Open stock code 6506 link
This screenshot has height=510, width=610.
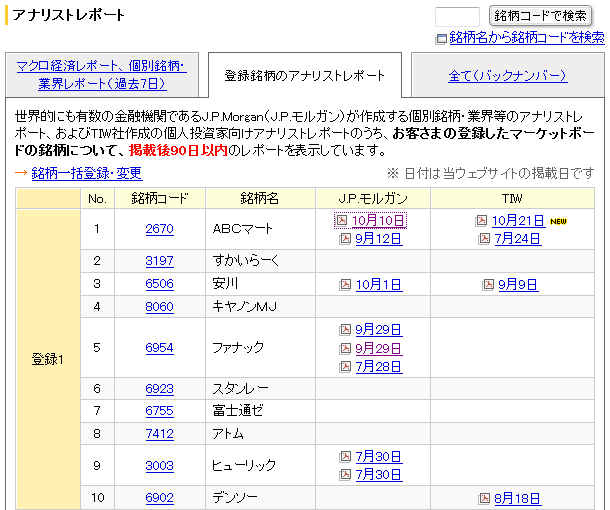[x=160, y=284]
